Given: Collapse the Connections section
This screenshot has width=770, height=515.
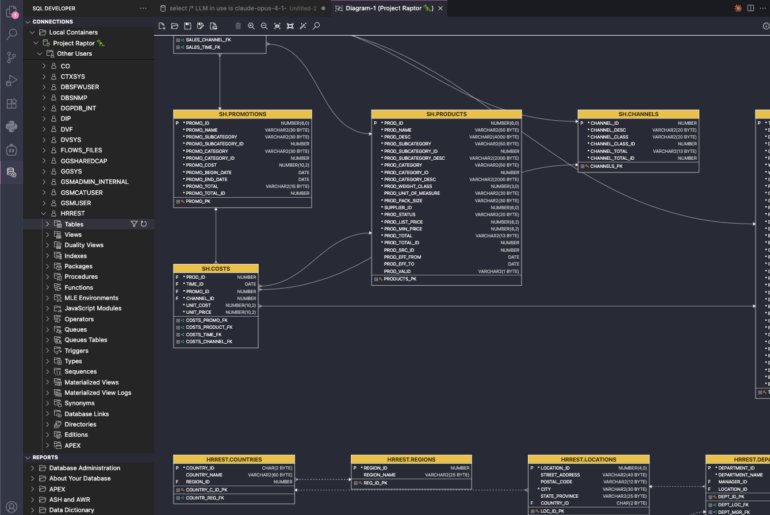Looking at the screenshot, I should [x=27, y=21].
